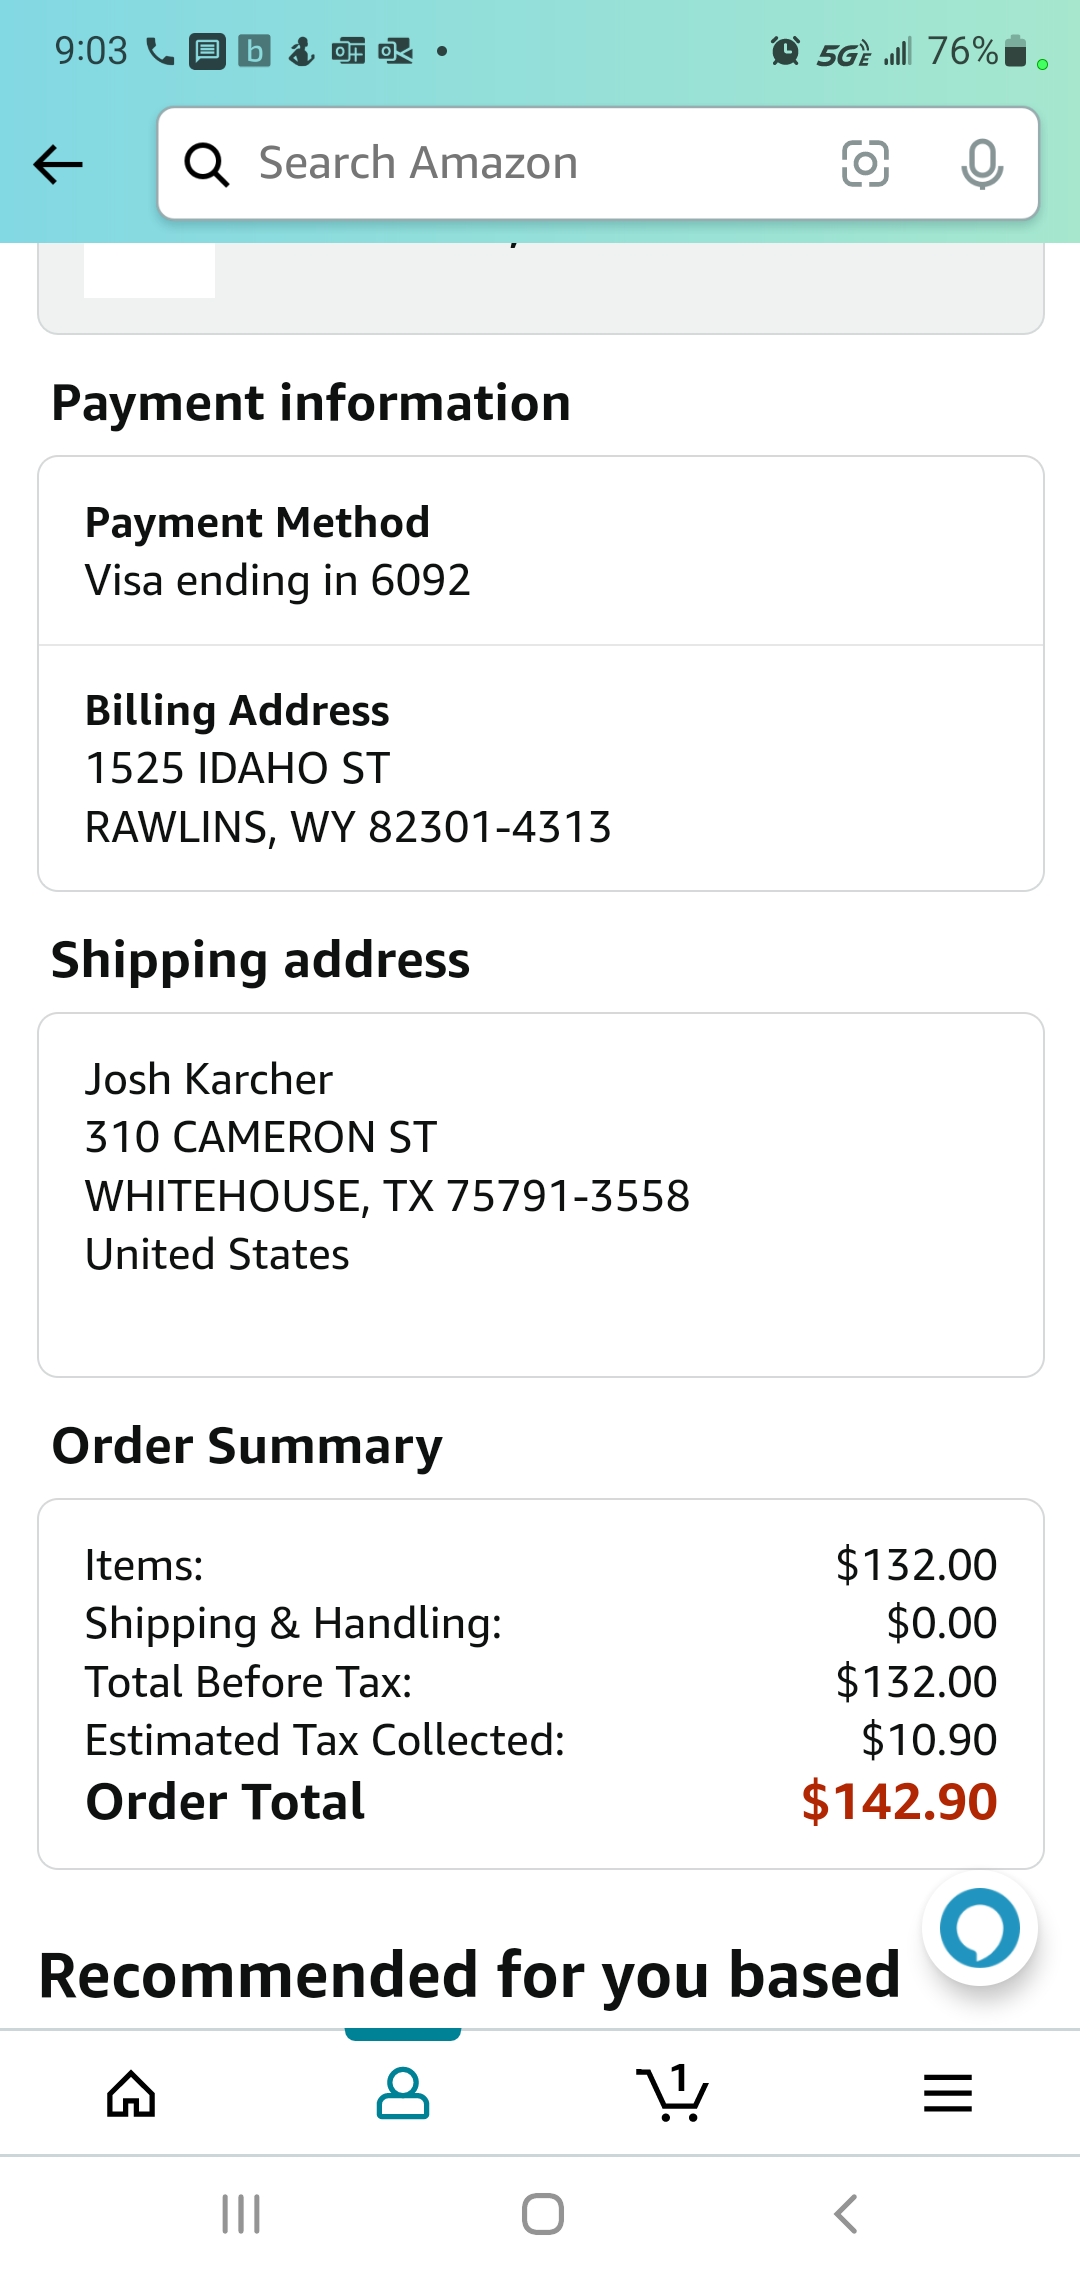Tap the back arrow beside the search bar
Screen dimensions: 1080x2280
58,164
